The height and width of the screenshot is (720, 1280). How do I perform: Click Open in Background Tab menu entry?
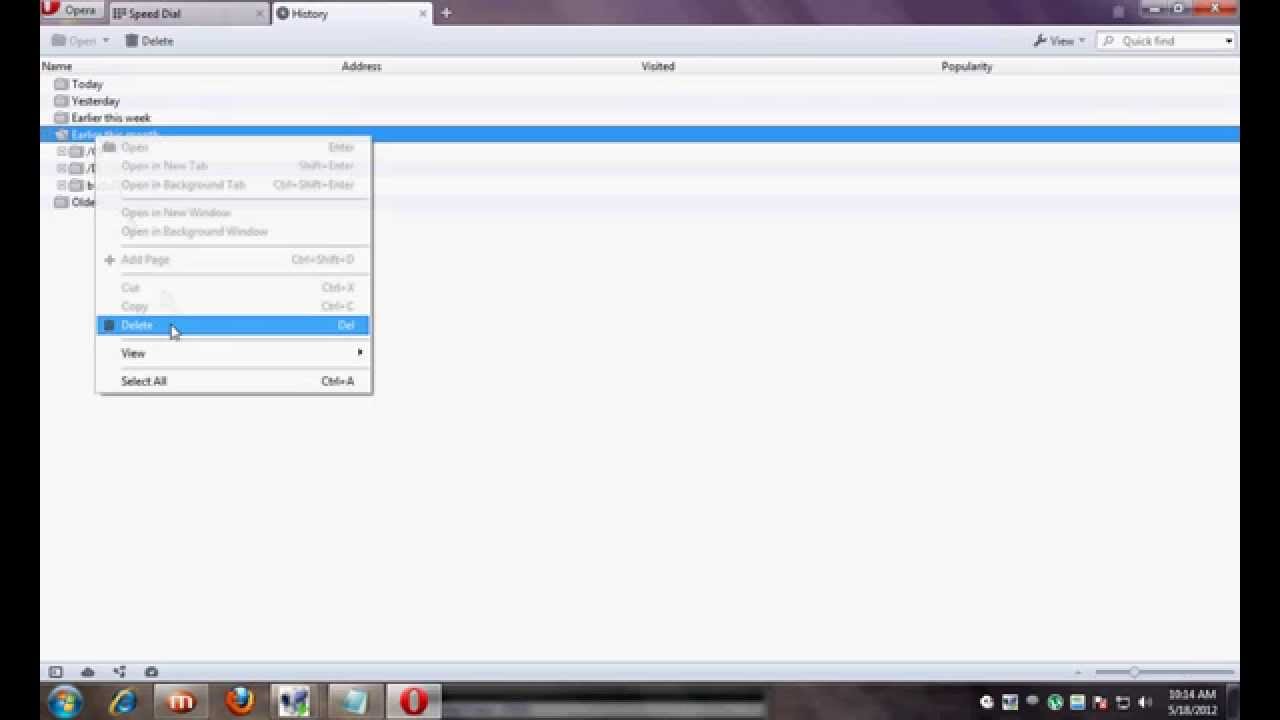point(233,185)
